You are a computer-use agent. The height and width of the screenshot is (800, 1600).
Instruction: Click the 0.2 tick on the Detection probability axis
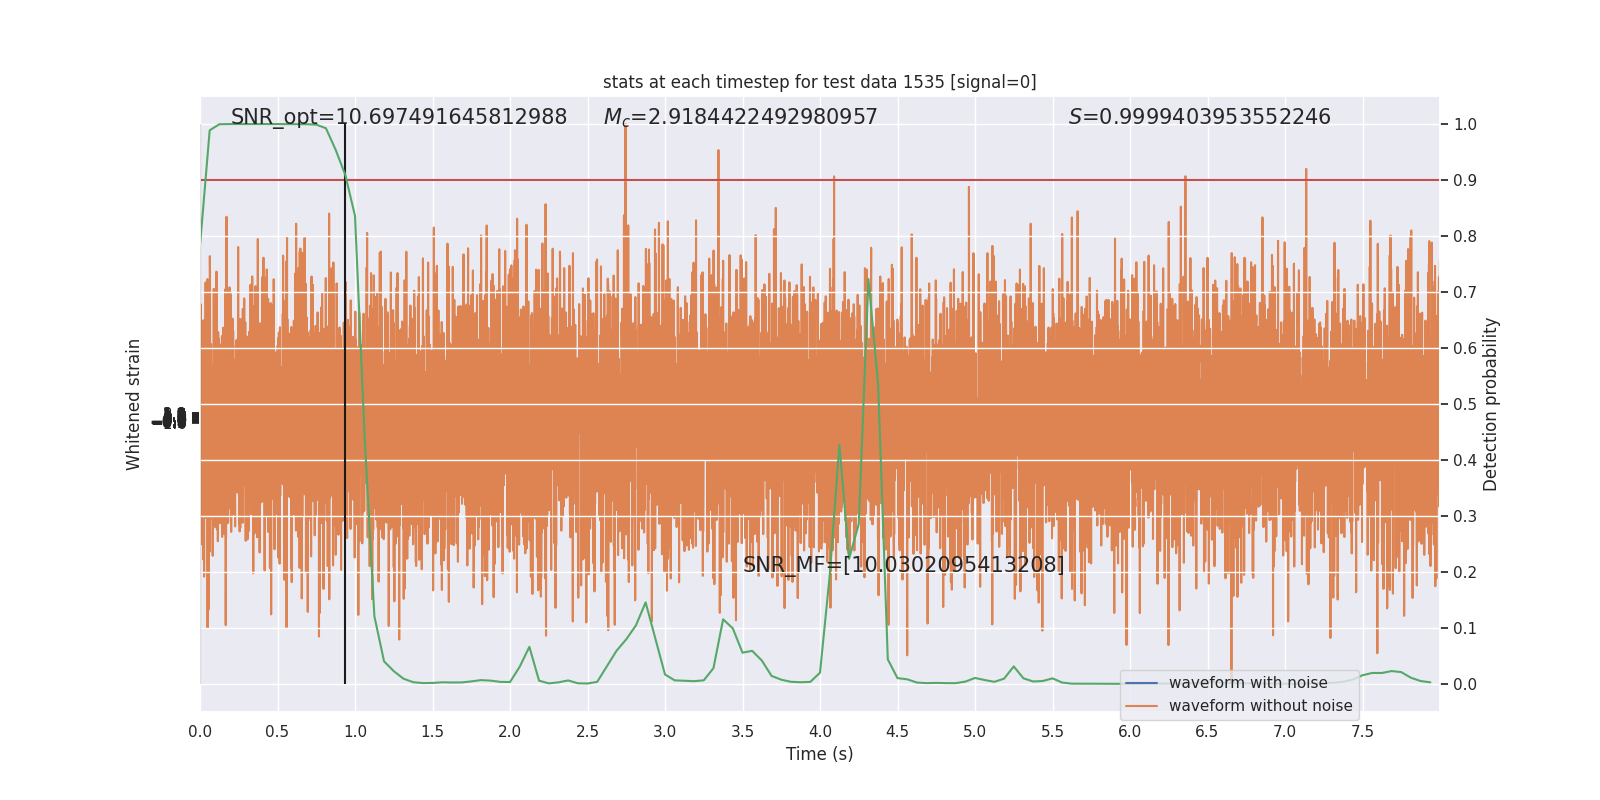coord(1465,572)
